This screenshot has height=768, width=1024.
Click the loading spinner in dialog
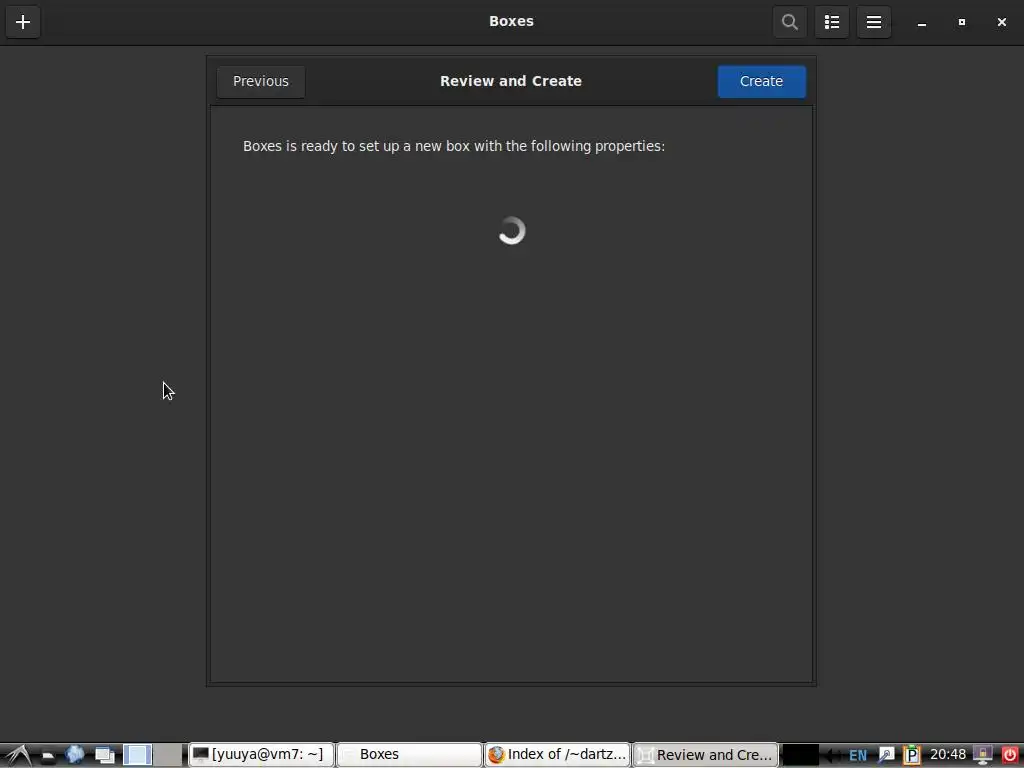pyautogui.click(x=512, y=231)
